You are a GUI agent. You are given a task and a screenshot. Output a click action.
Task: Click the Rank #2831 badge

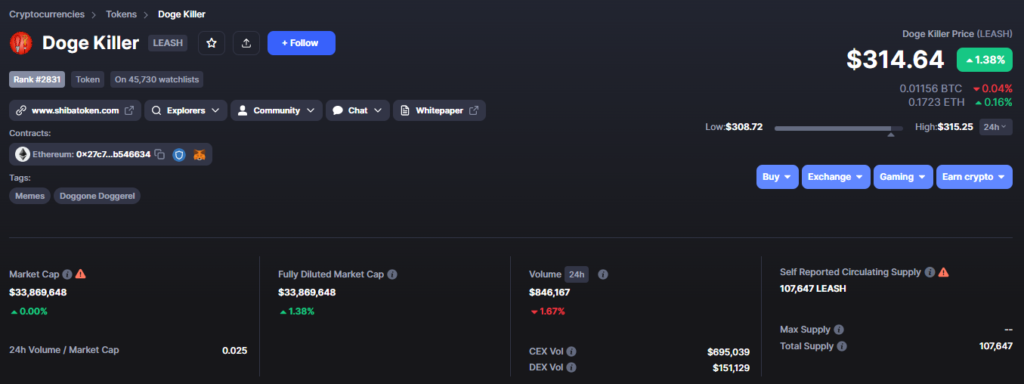[37, 80]
